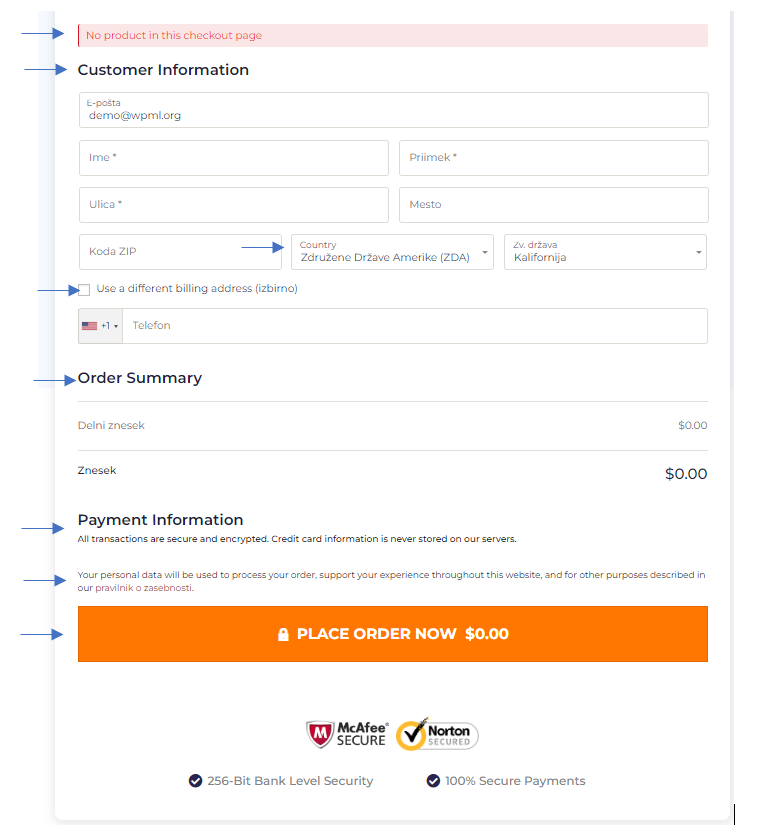This screenshot has width=766, height=839.
Task: Focus the E-pošta email field
Action: (x=394, y=110)
